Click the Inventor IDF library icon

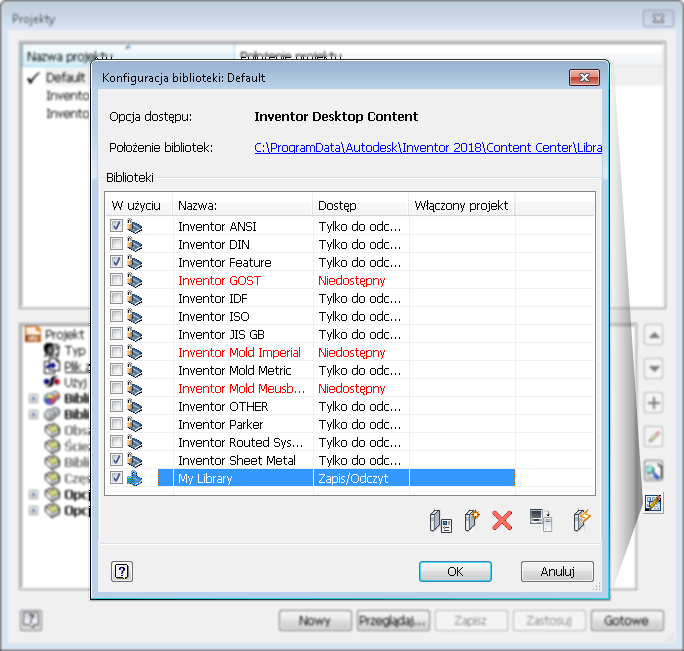[x=135, y=298]
